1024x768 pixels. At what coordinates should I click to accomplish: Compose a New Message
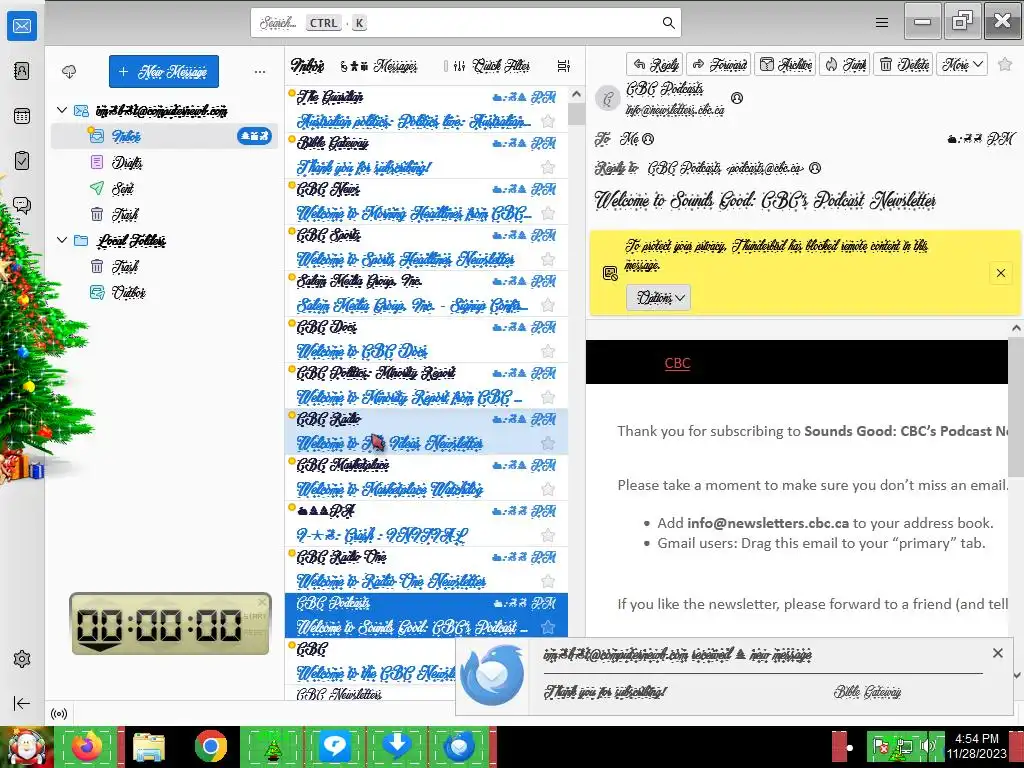[x=164, y=71]
